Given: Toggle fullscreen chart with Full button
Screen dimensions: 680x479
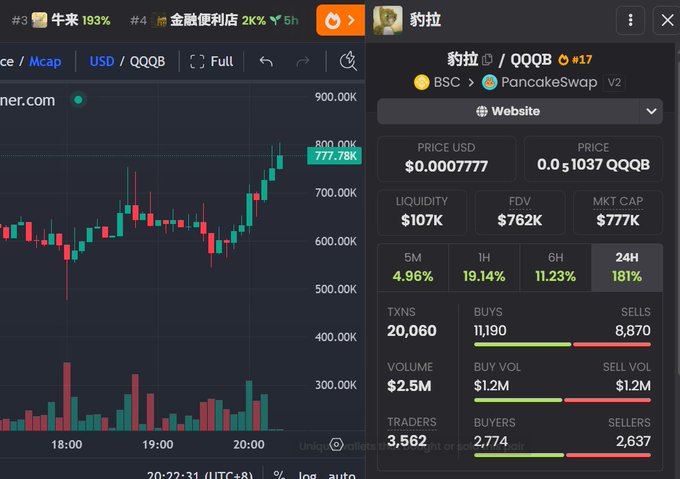Looking at the screenshot, I should 212,62.
